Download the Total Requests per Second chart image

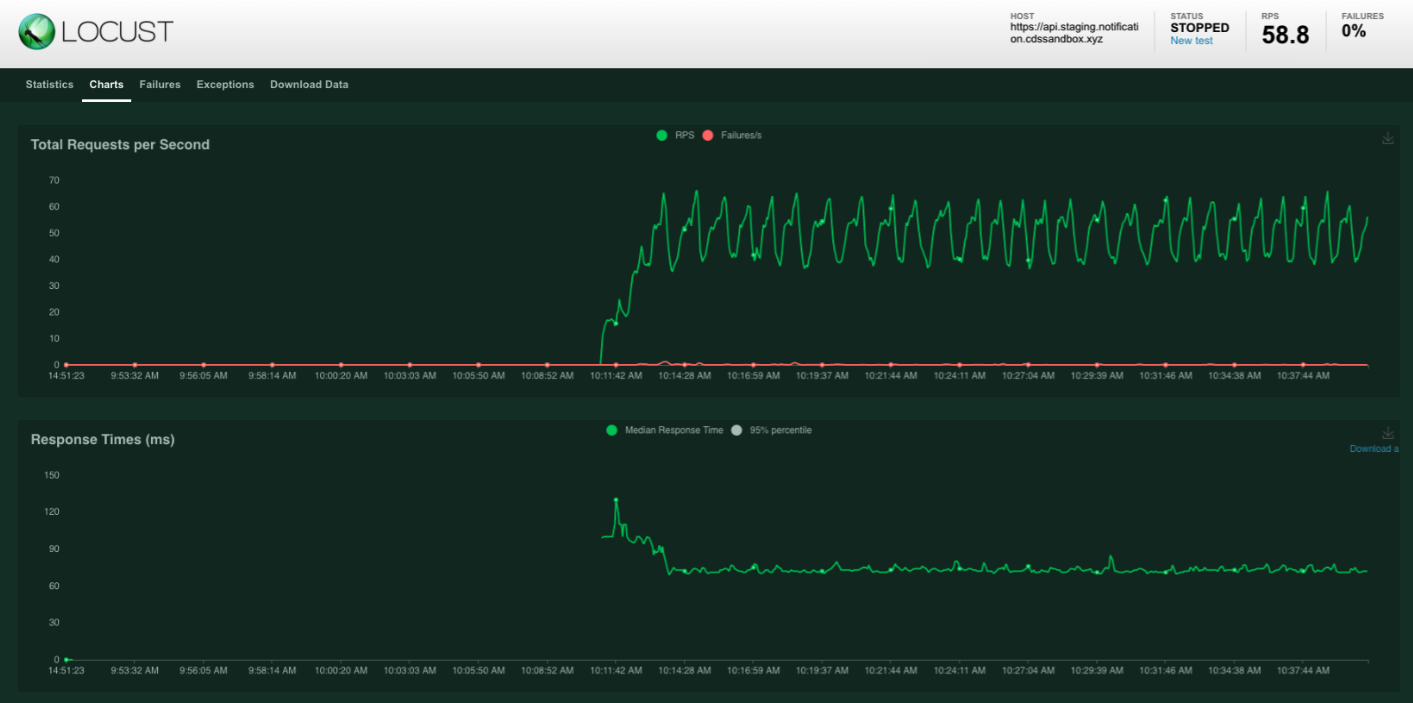1388,139
